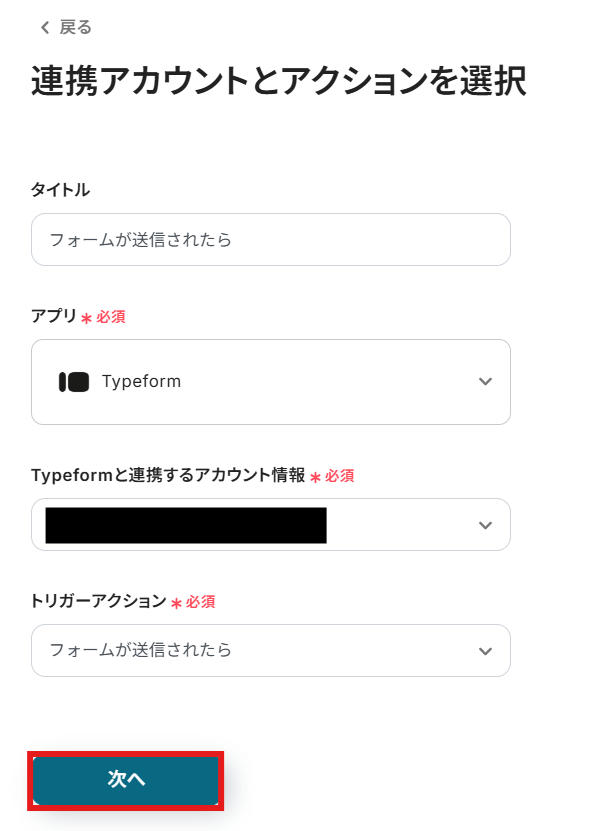Click the Typeformと連携するアカウント情報 label
Screen dimensions: 604x831
168,475
